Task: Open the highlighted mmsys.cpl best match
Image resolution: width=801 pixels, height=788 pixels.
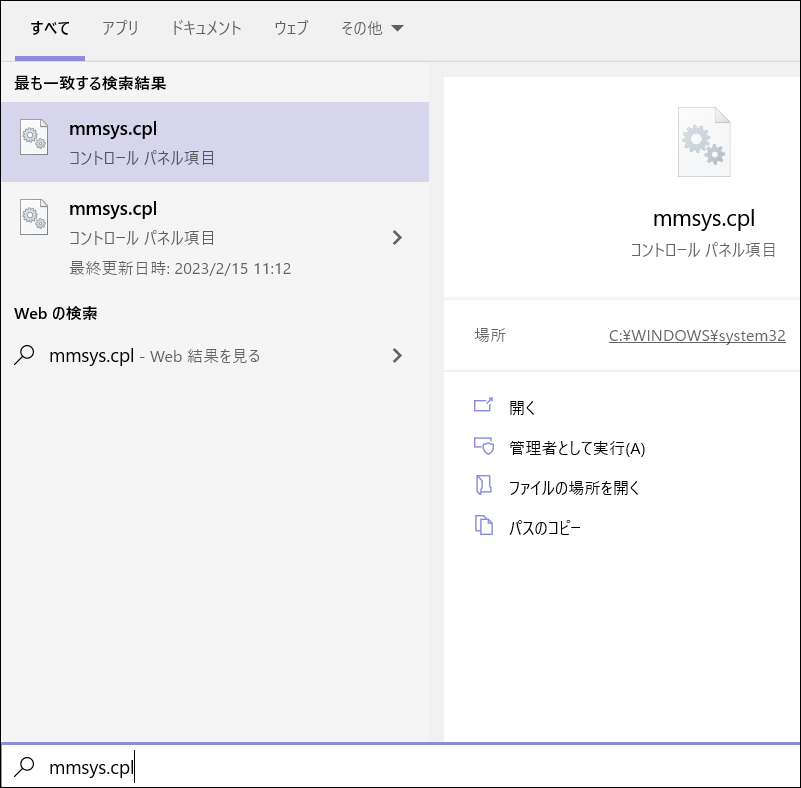Action: [214, 142]
